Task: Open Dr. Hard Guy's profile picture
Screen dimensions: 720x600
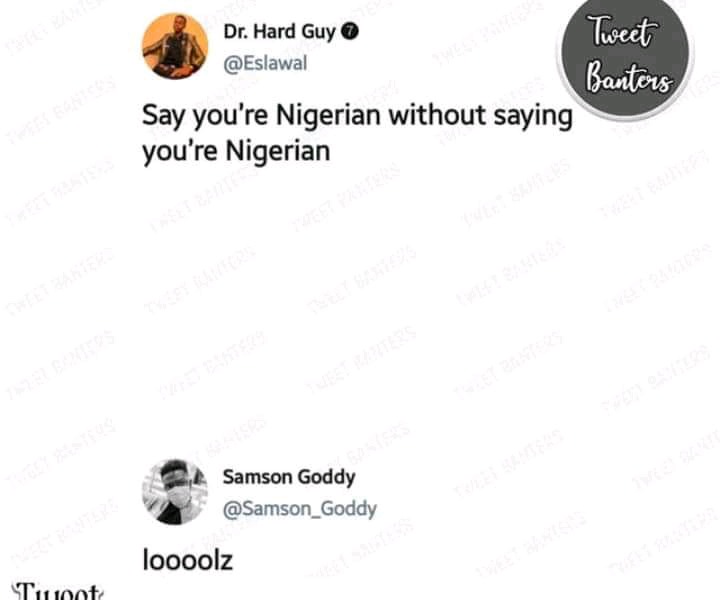Action: point(175,46)
